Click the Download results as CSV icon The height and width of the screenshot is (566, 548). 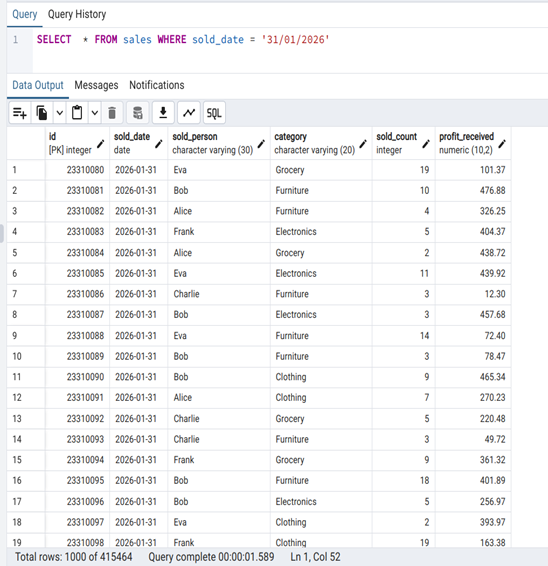(163, 113)
